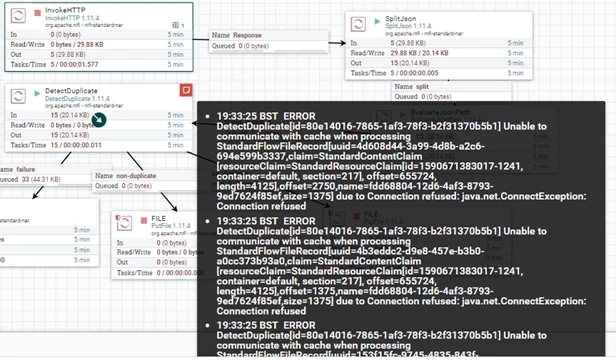
Task: Click Response queue 'Queued 0 (0 bytes)'
Action: tap(240, 46)
